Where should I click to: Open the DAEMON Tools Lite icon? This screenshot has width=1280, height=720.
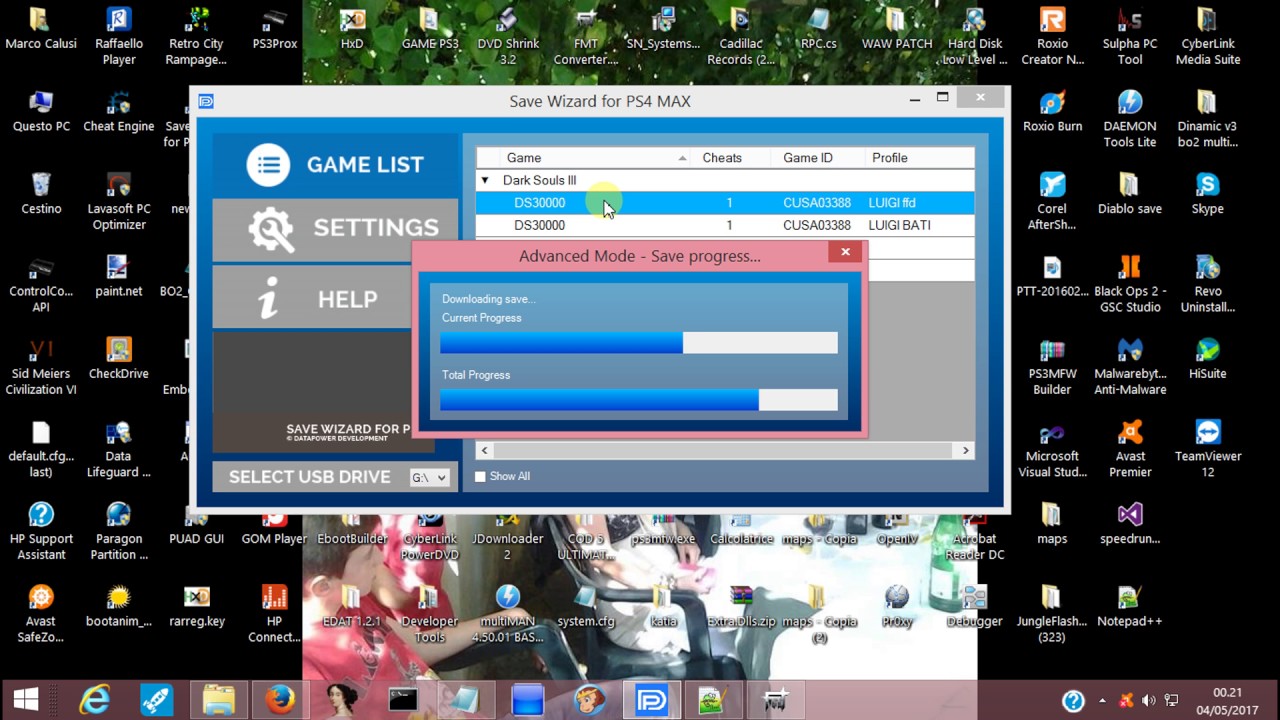1130,118
